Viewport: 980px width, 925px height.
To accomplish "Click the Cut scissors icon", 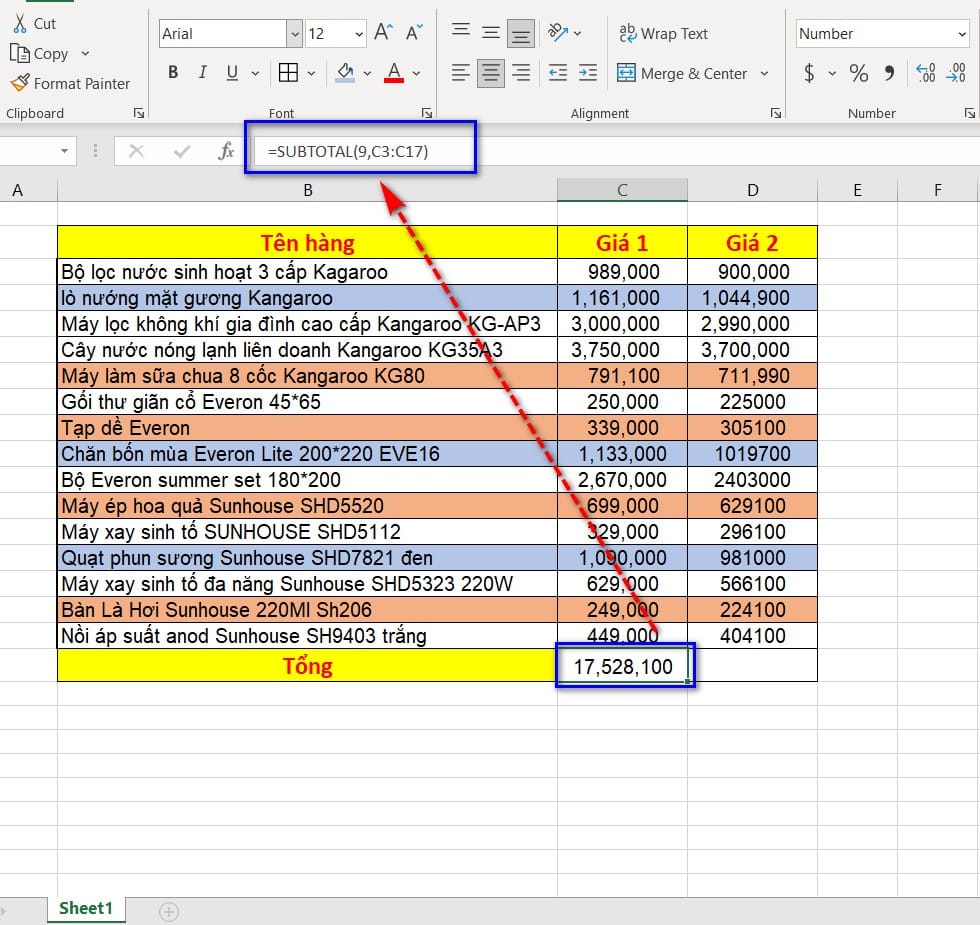I will point(19,23).
